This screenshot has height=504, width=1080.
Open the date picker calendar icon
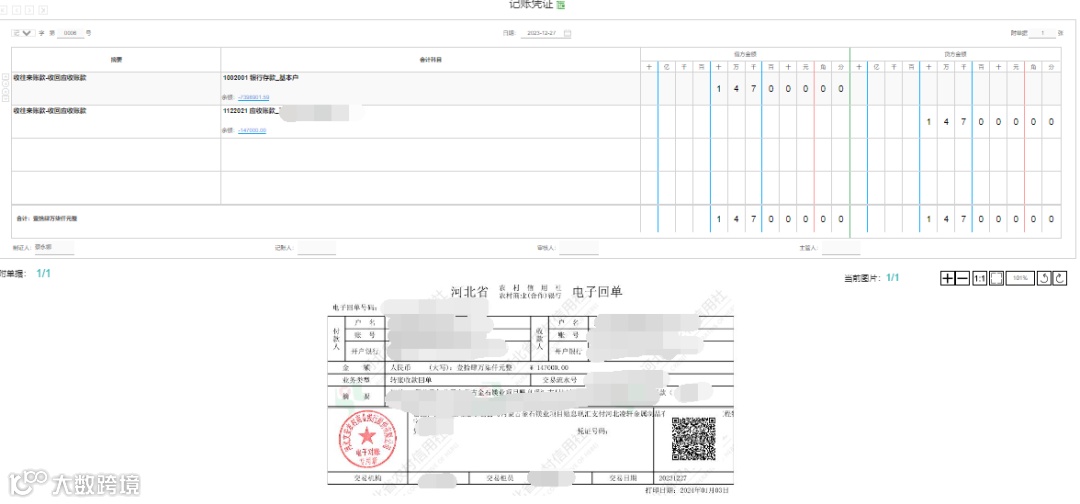click(x=567, y=33)
